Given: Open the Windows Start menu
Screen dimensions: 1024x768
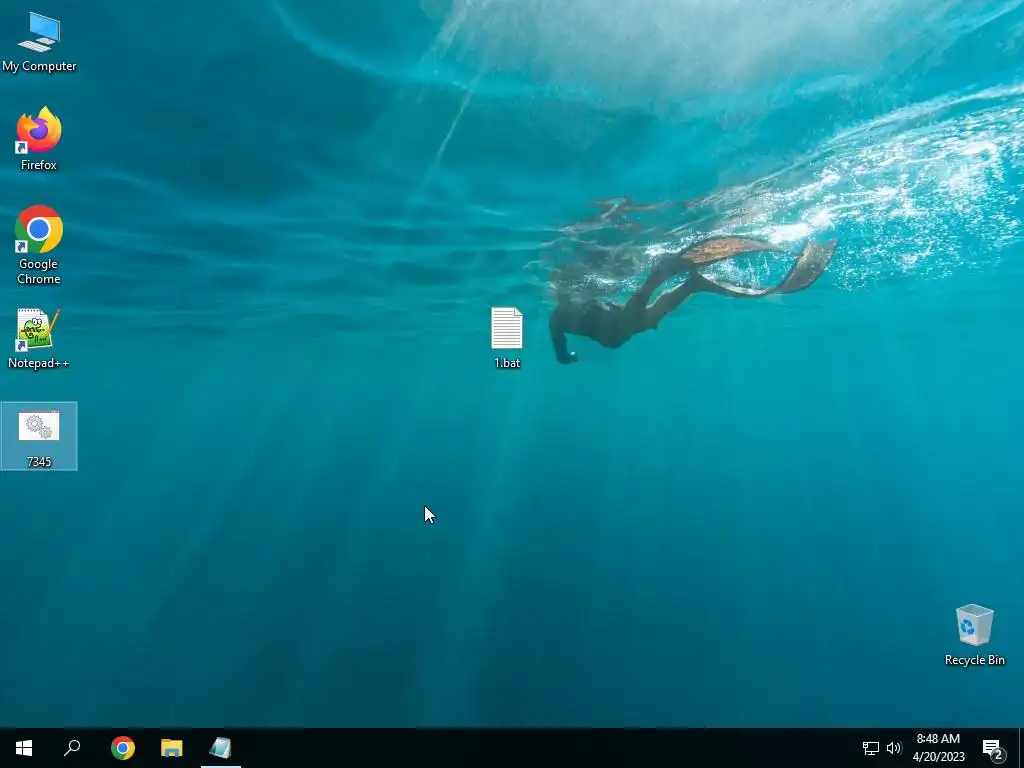Looking at the screenshot, I should click(x=24, y=748).
